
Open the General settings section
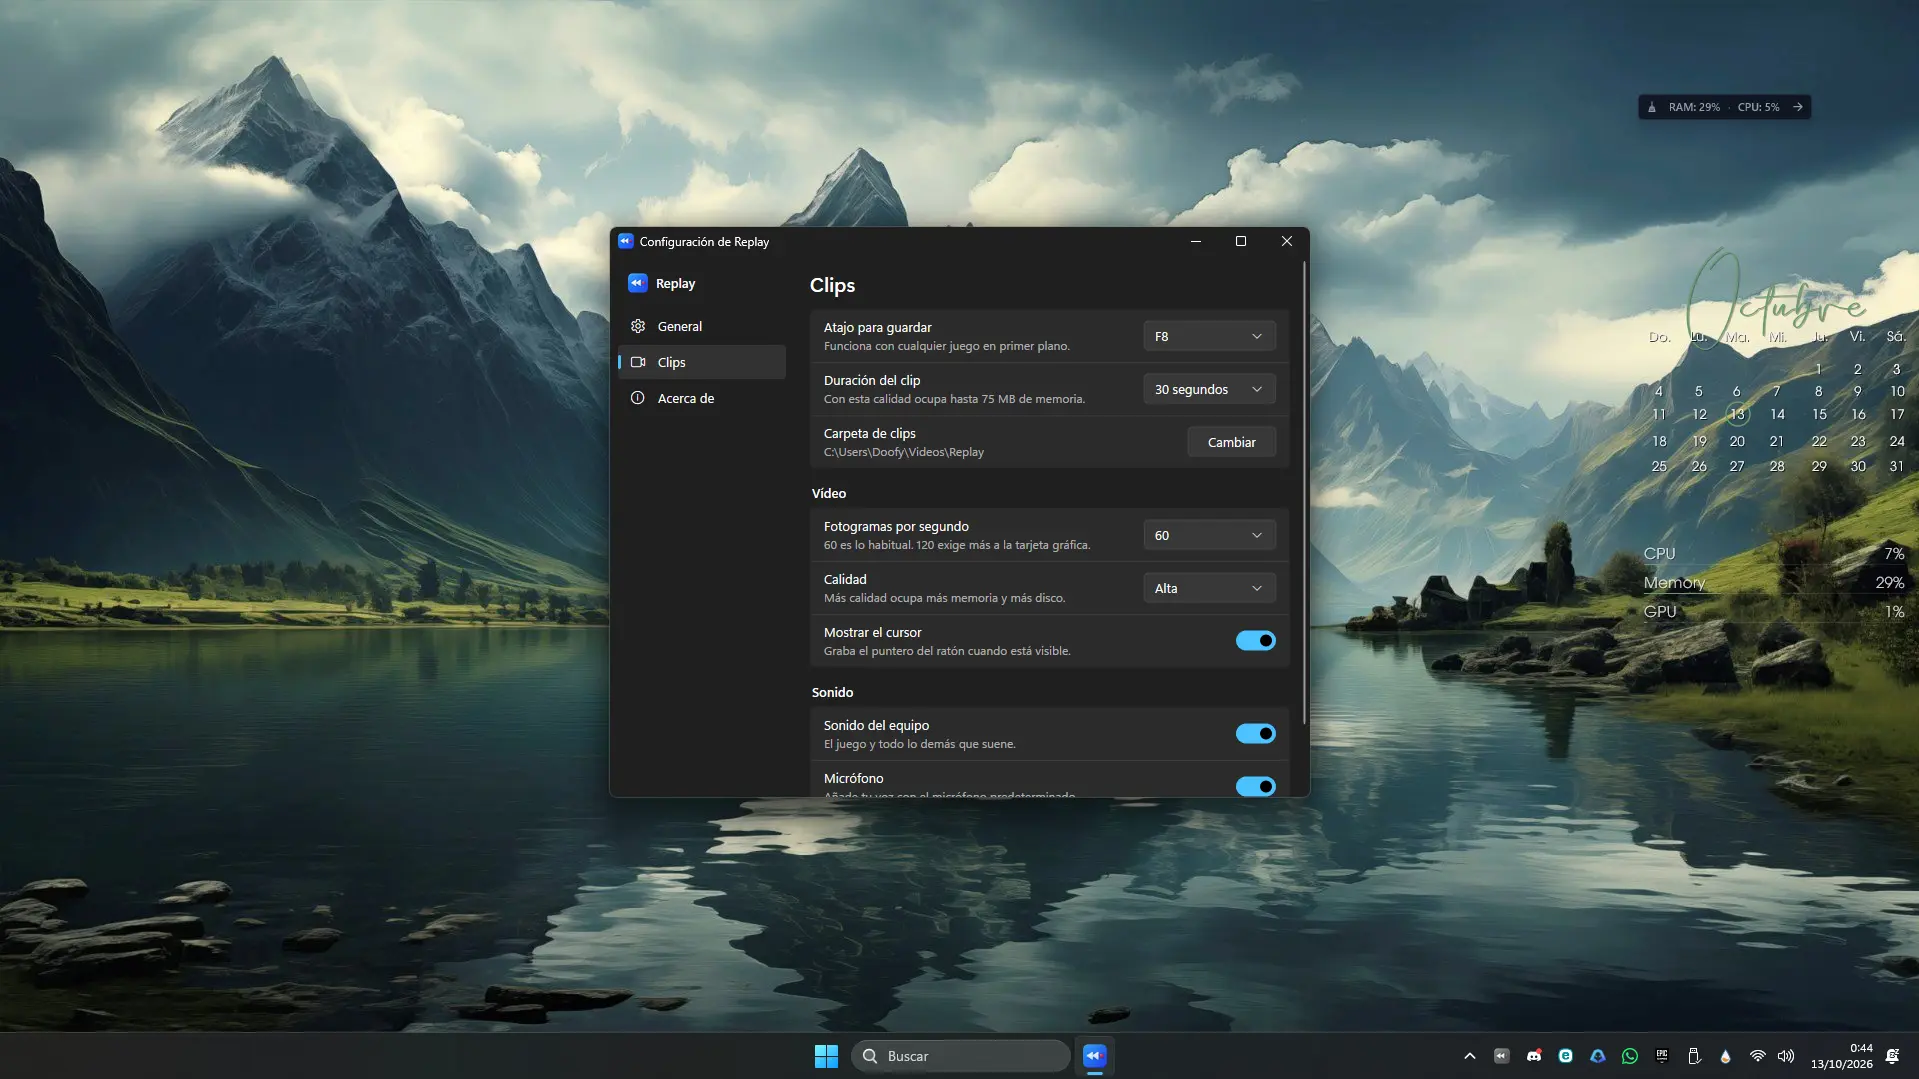click(701, 326)
